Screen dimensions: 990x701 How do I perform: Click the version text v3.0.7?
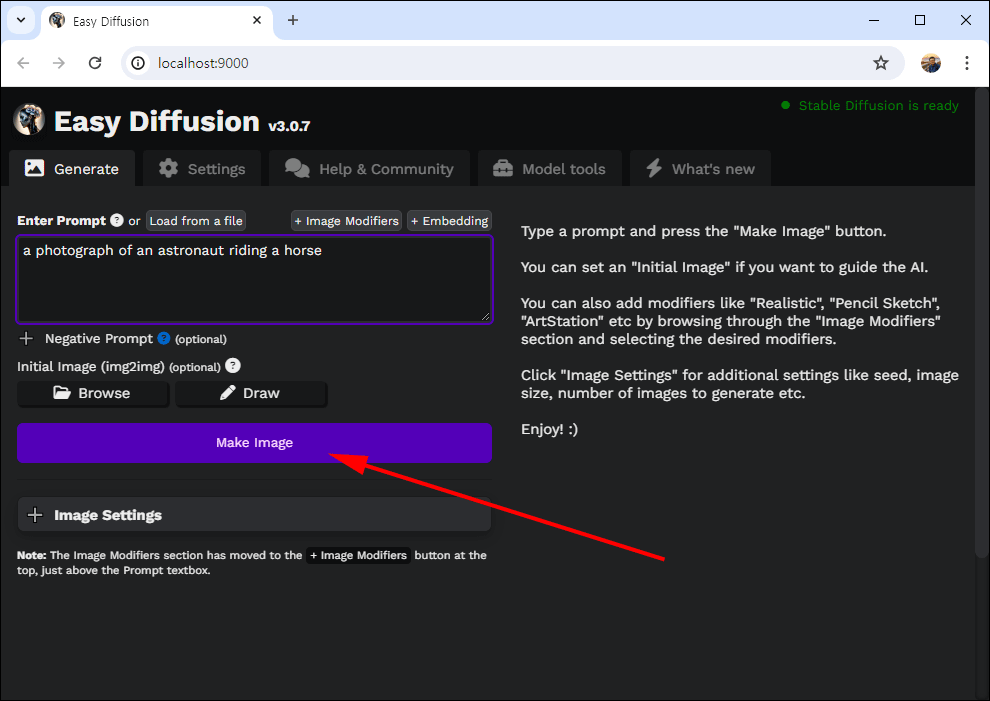point(289,126)
